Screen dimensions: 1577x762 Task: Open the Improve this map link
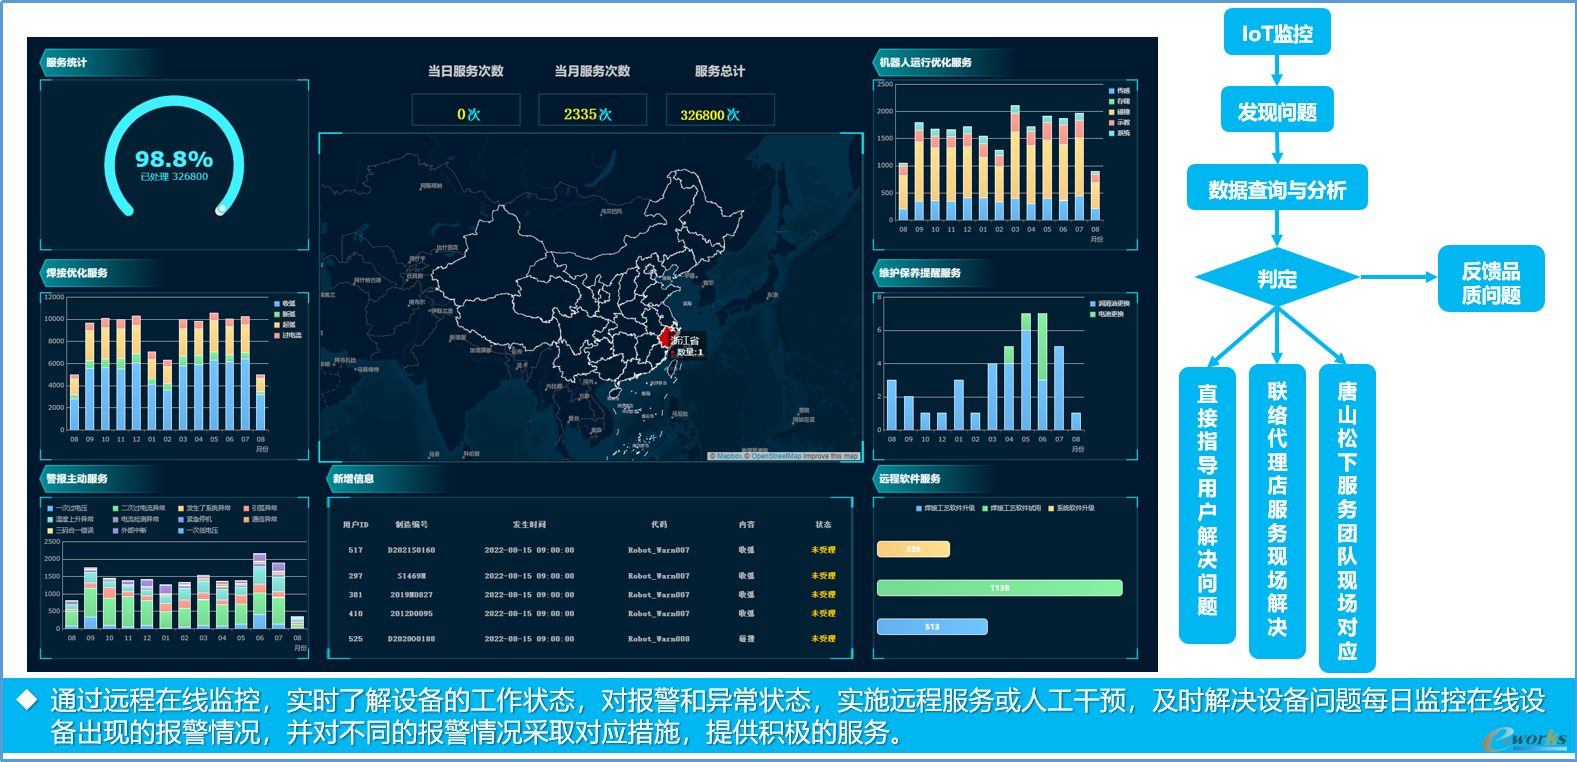[831, 456]
